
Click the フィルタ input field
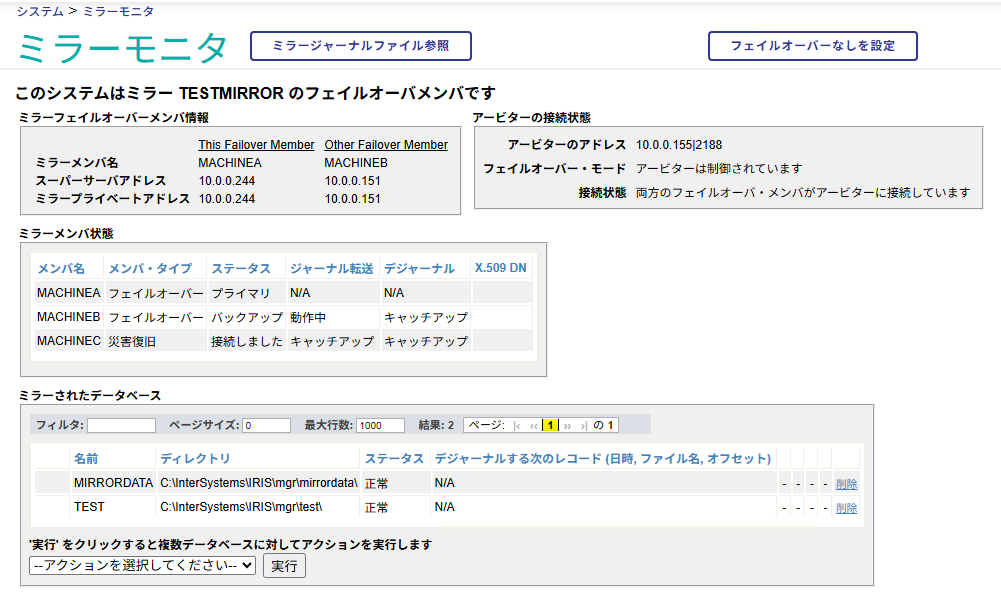pos(121,425)
